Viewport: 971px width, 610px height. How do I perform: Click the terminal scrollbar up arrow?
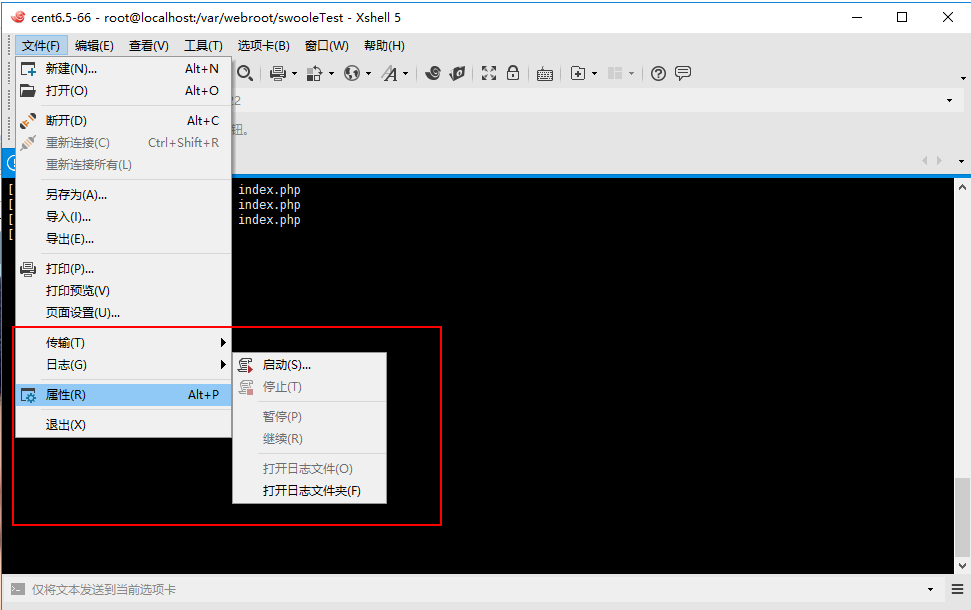click(x=962, y=186)
